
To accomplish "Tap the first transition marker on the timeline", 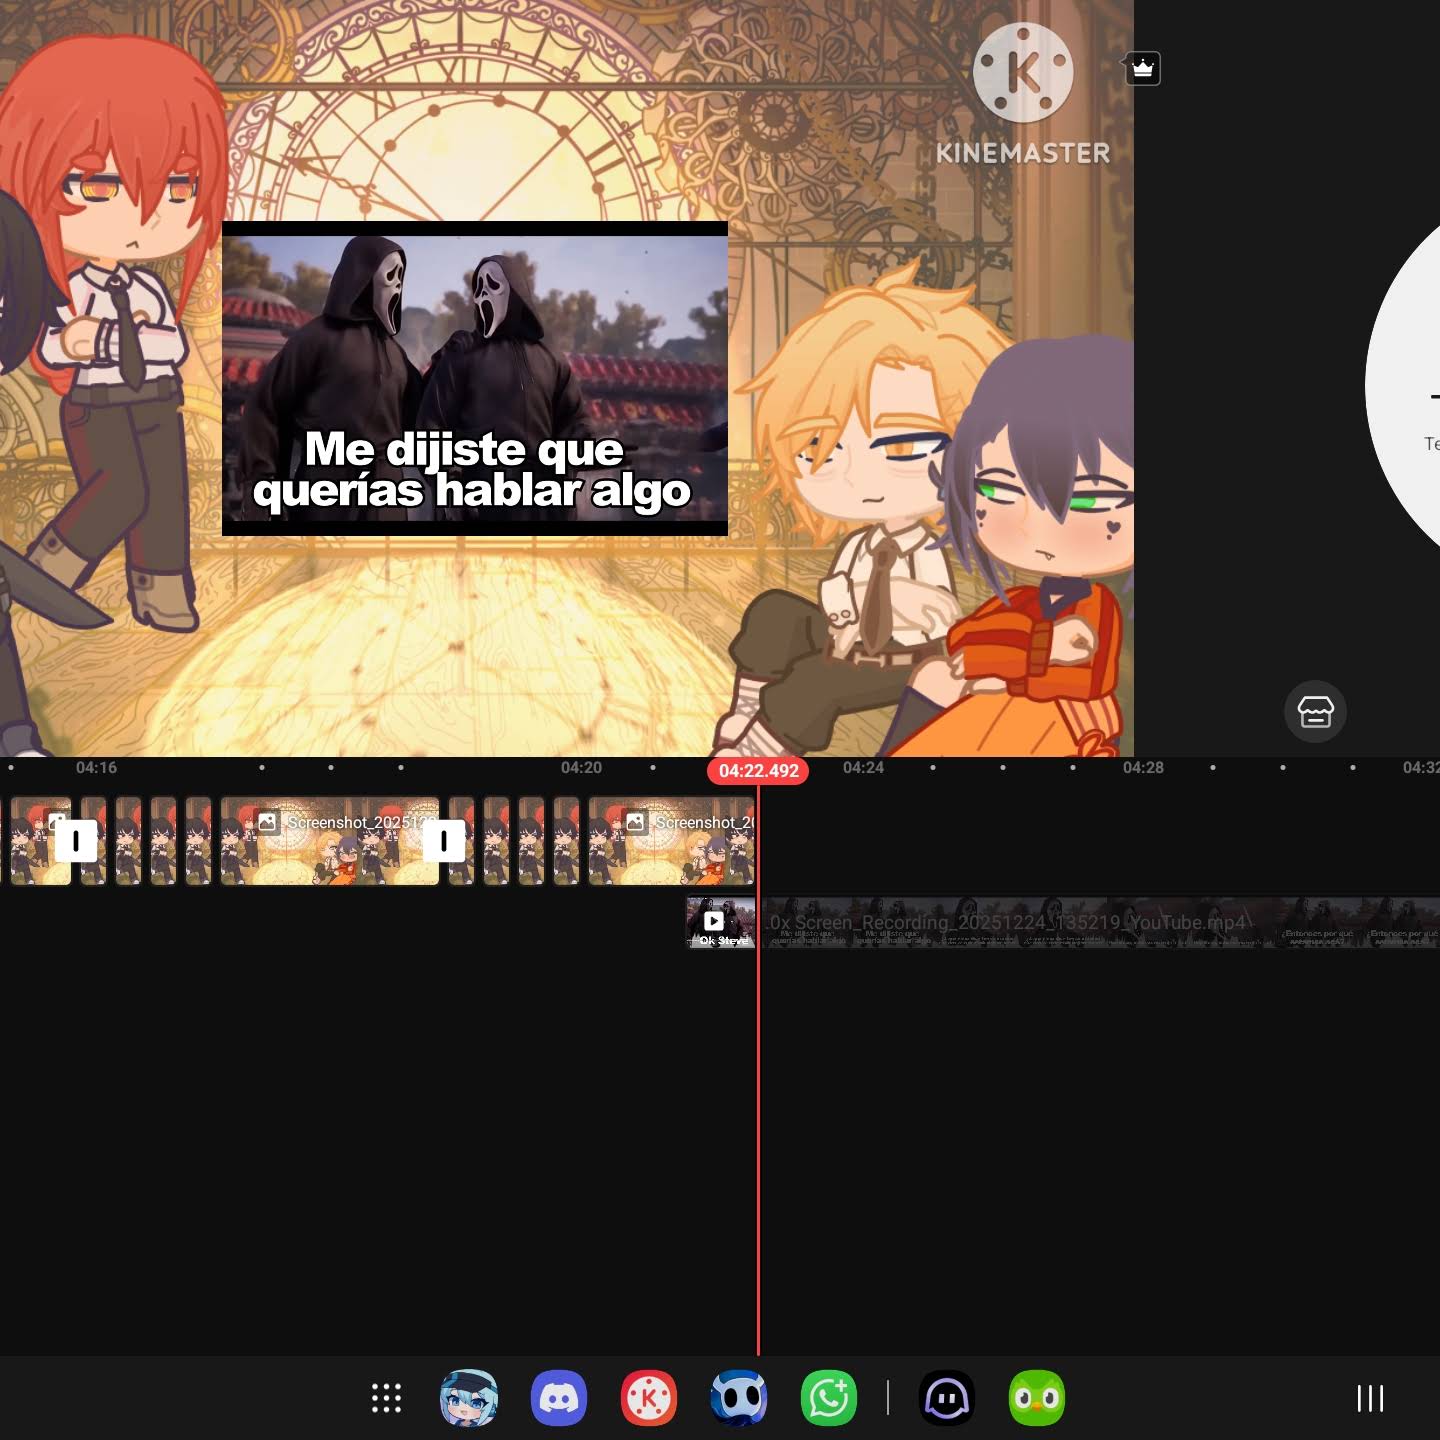I will (x=76, y=841).
